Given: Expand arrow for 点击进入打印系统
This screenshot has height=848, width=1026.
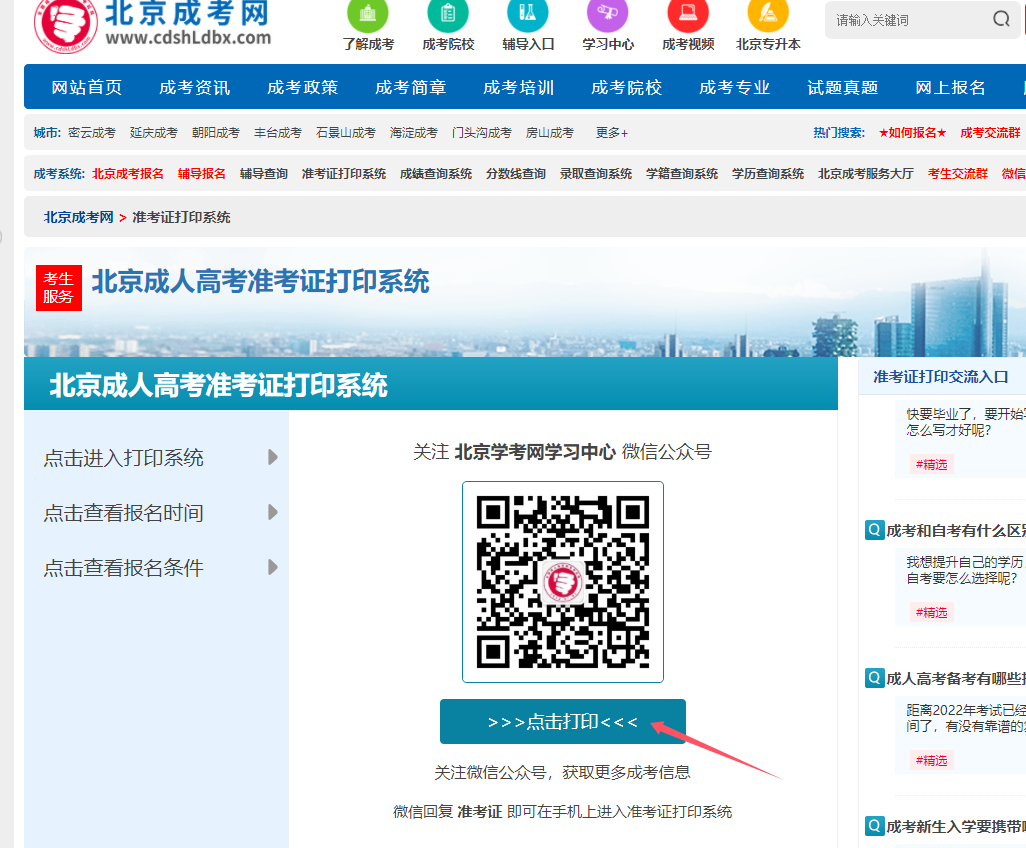Looking at the screenshot, I should [273, 457].
